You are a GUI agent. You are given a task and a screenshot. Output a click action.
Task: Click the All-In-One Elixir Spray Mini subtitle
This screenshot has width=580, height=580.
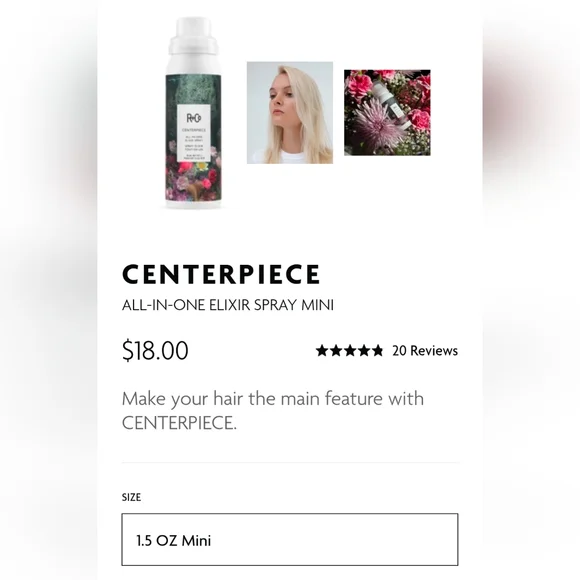pos(228,305)
